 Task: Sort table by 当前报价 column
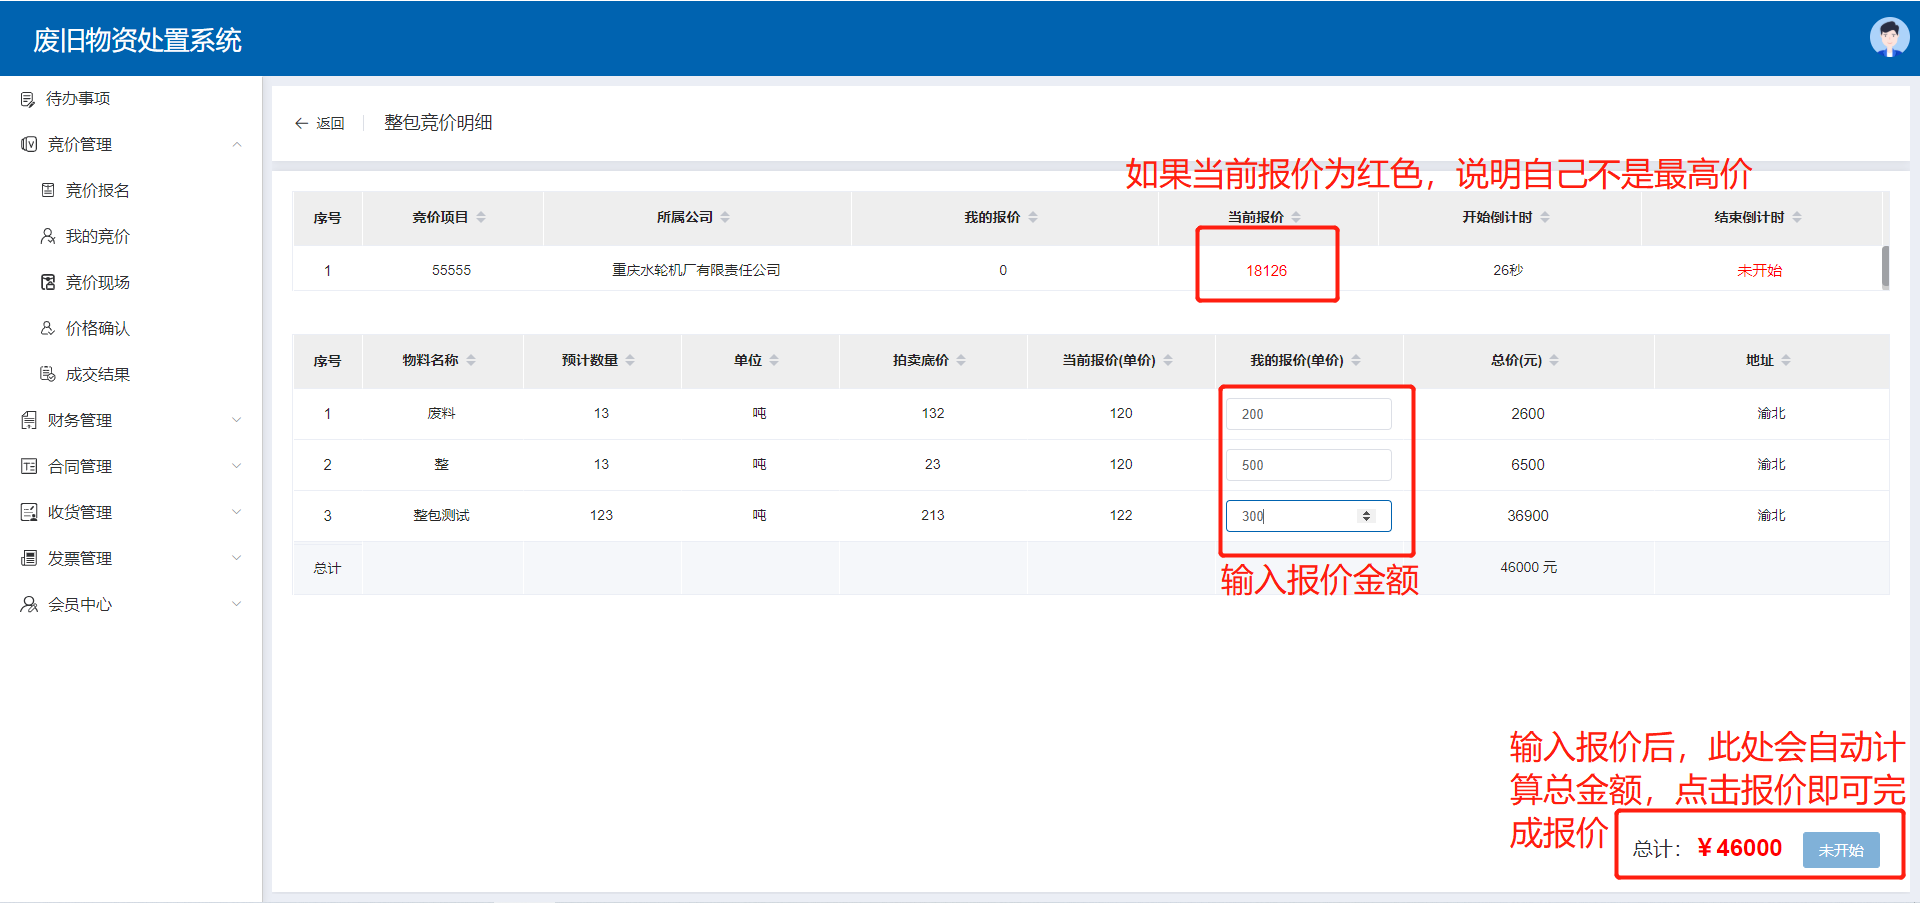pos(1296,217)
